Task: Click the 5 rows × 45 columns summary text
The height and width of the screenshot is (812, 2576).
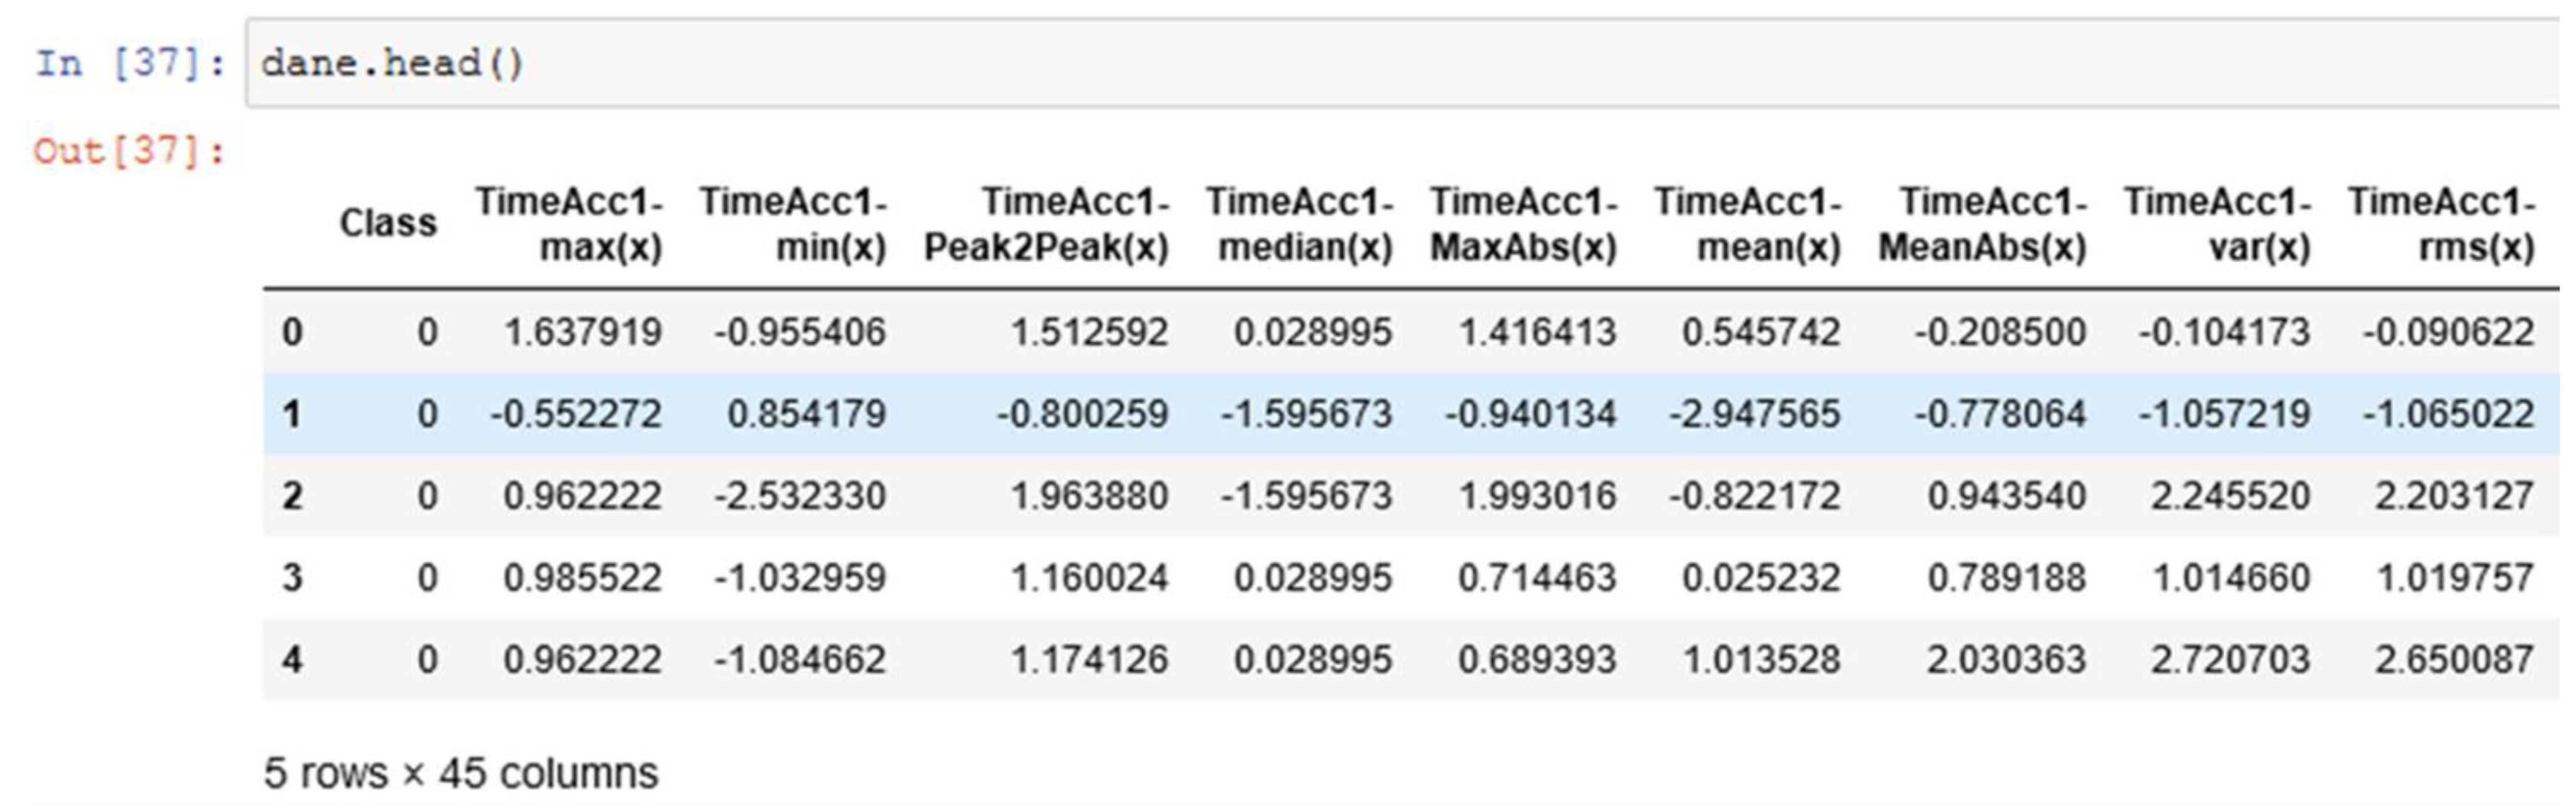Action: click(x=461, y=773)
